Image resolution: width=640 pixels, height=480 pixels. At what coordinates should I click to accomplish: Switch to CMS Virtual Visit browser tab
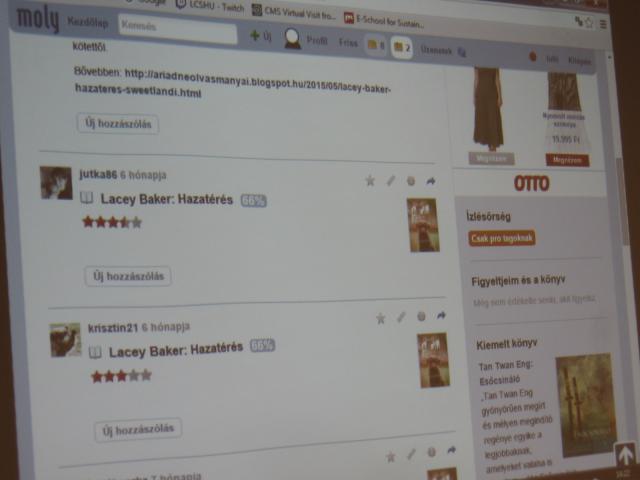pyautogui.click(x=294, y=12)
